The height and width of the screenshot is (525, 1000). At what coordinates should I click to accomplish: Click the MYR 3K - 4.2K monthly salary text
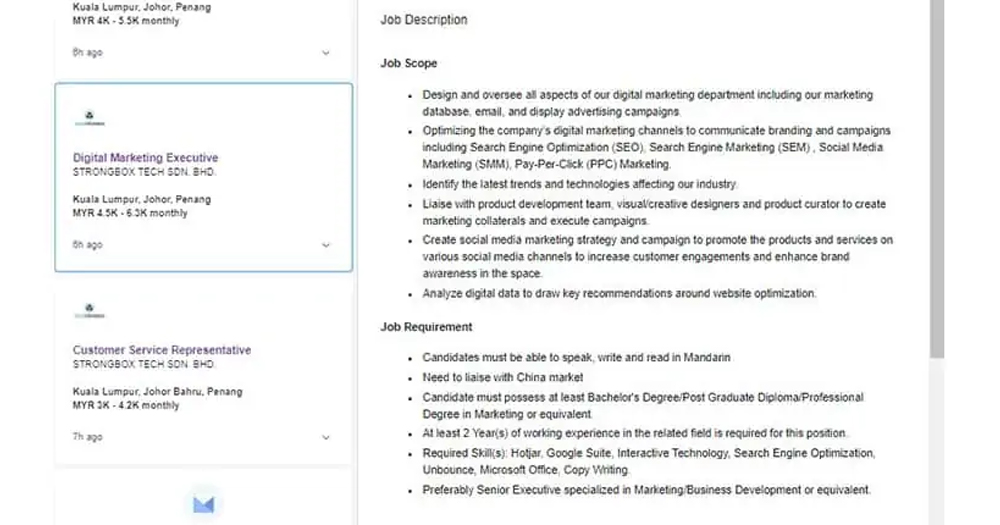coord(126,405)
